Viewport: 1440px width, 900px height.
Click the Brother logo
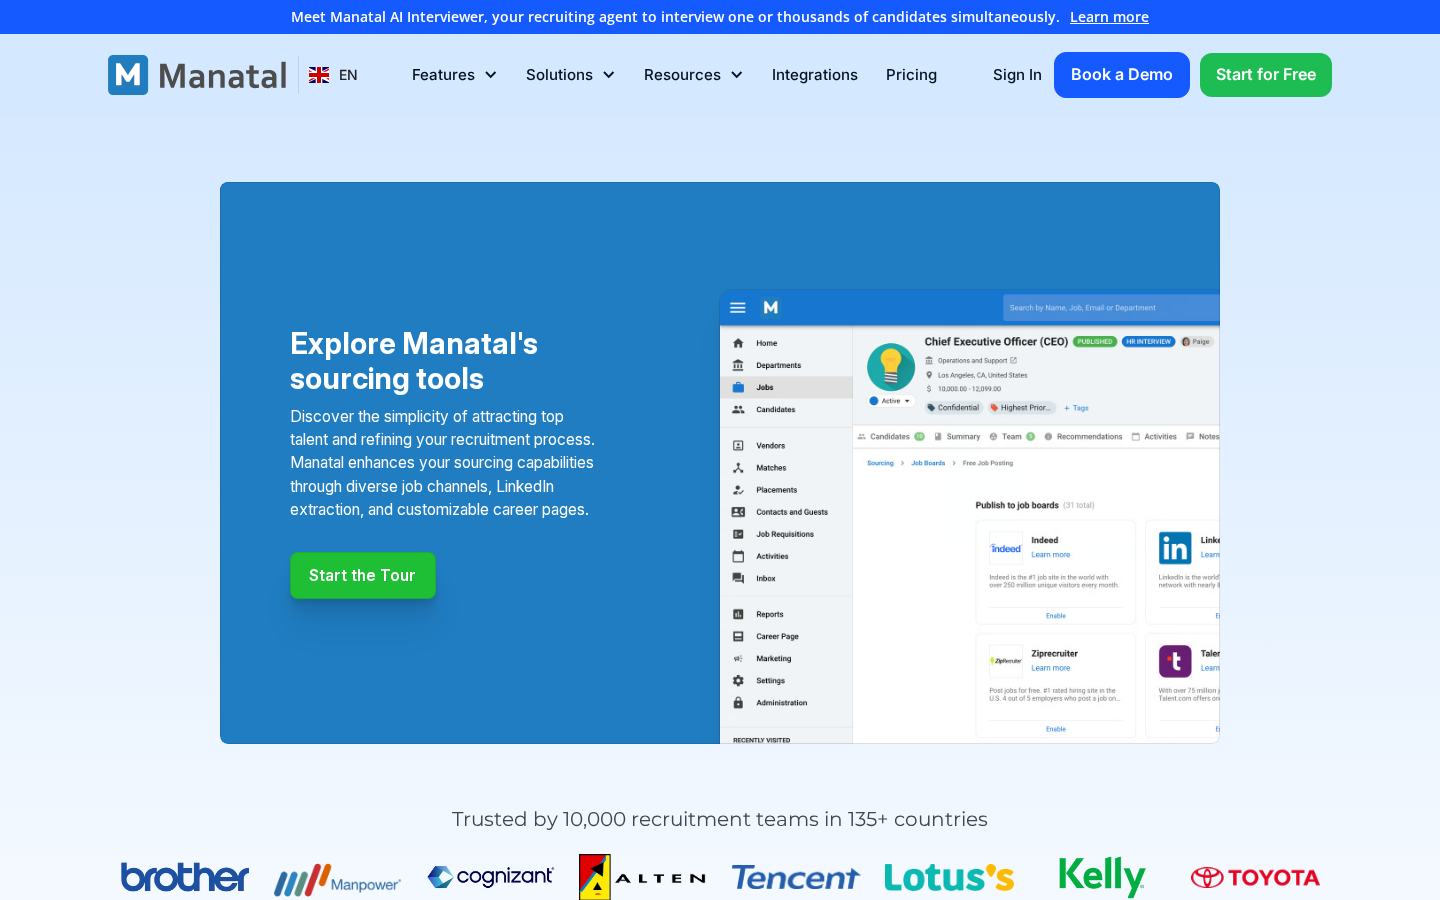[185, 877]
